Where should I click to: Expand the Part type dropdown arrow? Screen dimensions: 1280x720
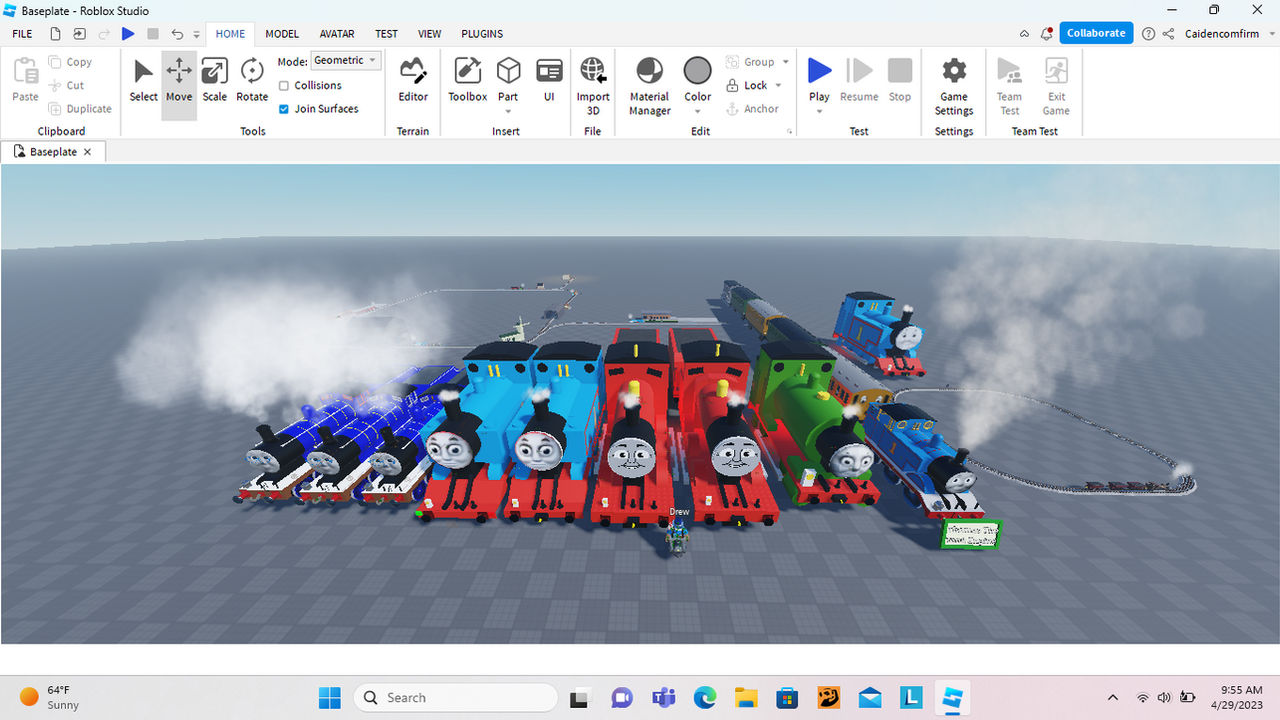508,111
